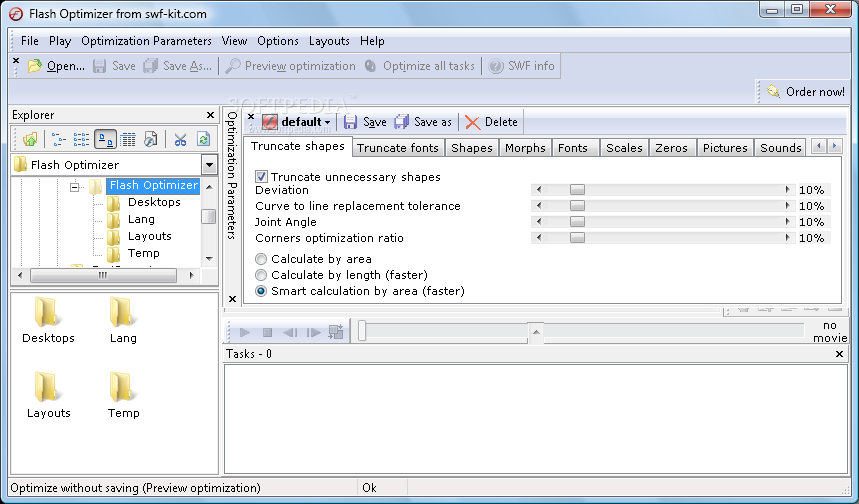Switch to the Pictures tab
Screen dimensions: 859x504
tap(725, 148)
